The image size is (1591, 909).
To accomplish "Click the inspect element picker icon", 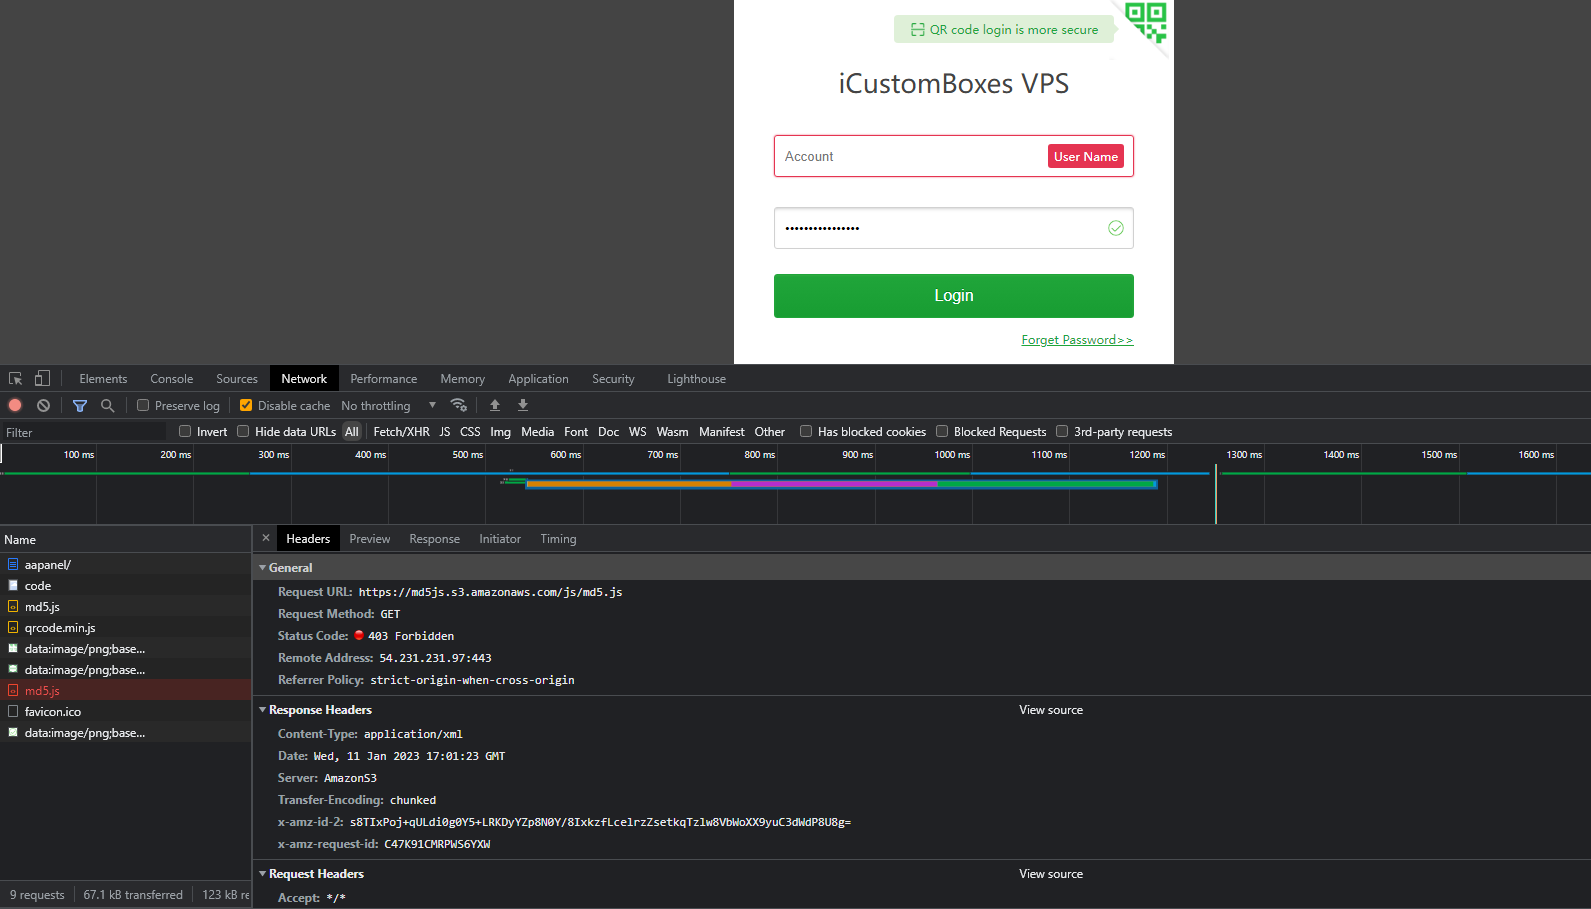I will (16, 379).
